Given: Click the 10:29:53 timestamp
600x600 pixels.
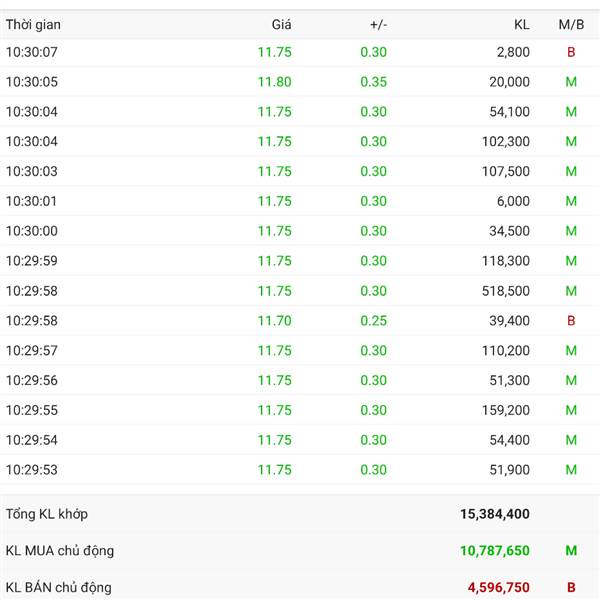Looking at the screenshot, I should point(32,470).
